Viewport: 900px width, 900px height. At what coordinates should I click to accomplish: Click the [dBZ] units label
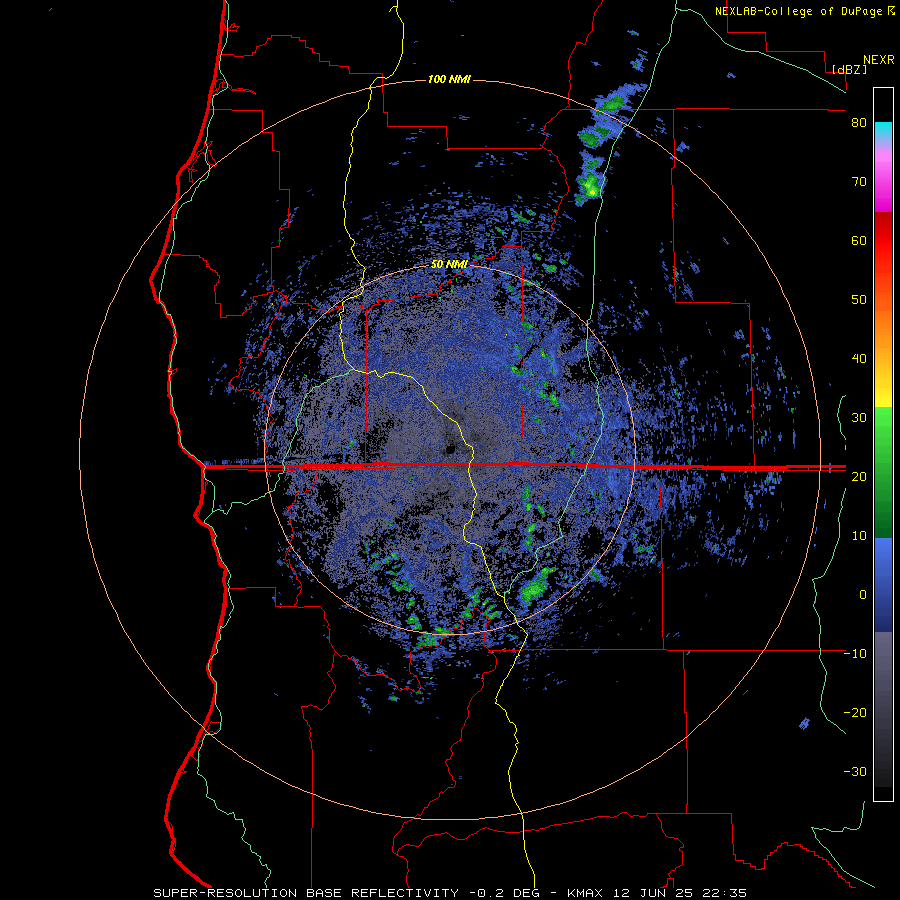[849, 69]
